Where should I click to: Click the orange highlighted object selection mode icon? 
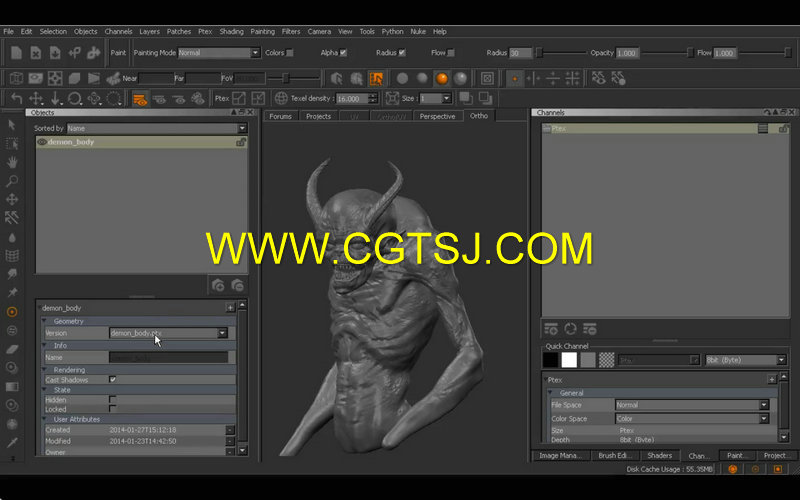[x=376, y=79]
